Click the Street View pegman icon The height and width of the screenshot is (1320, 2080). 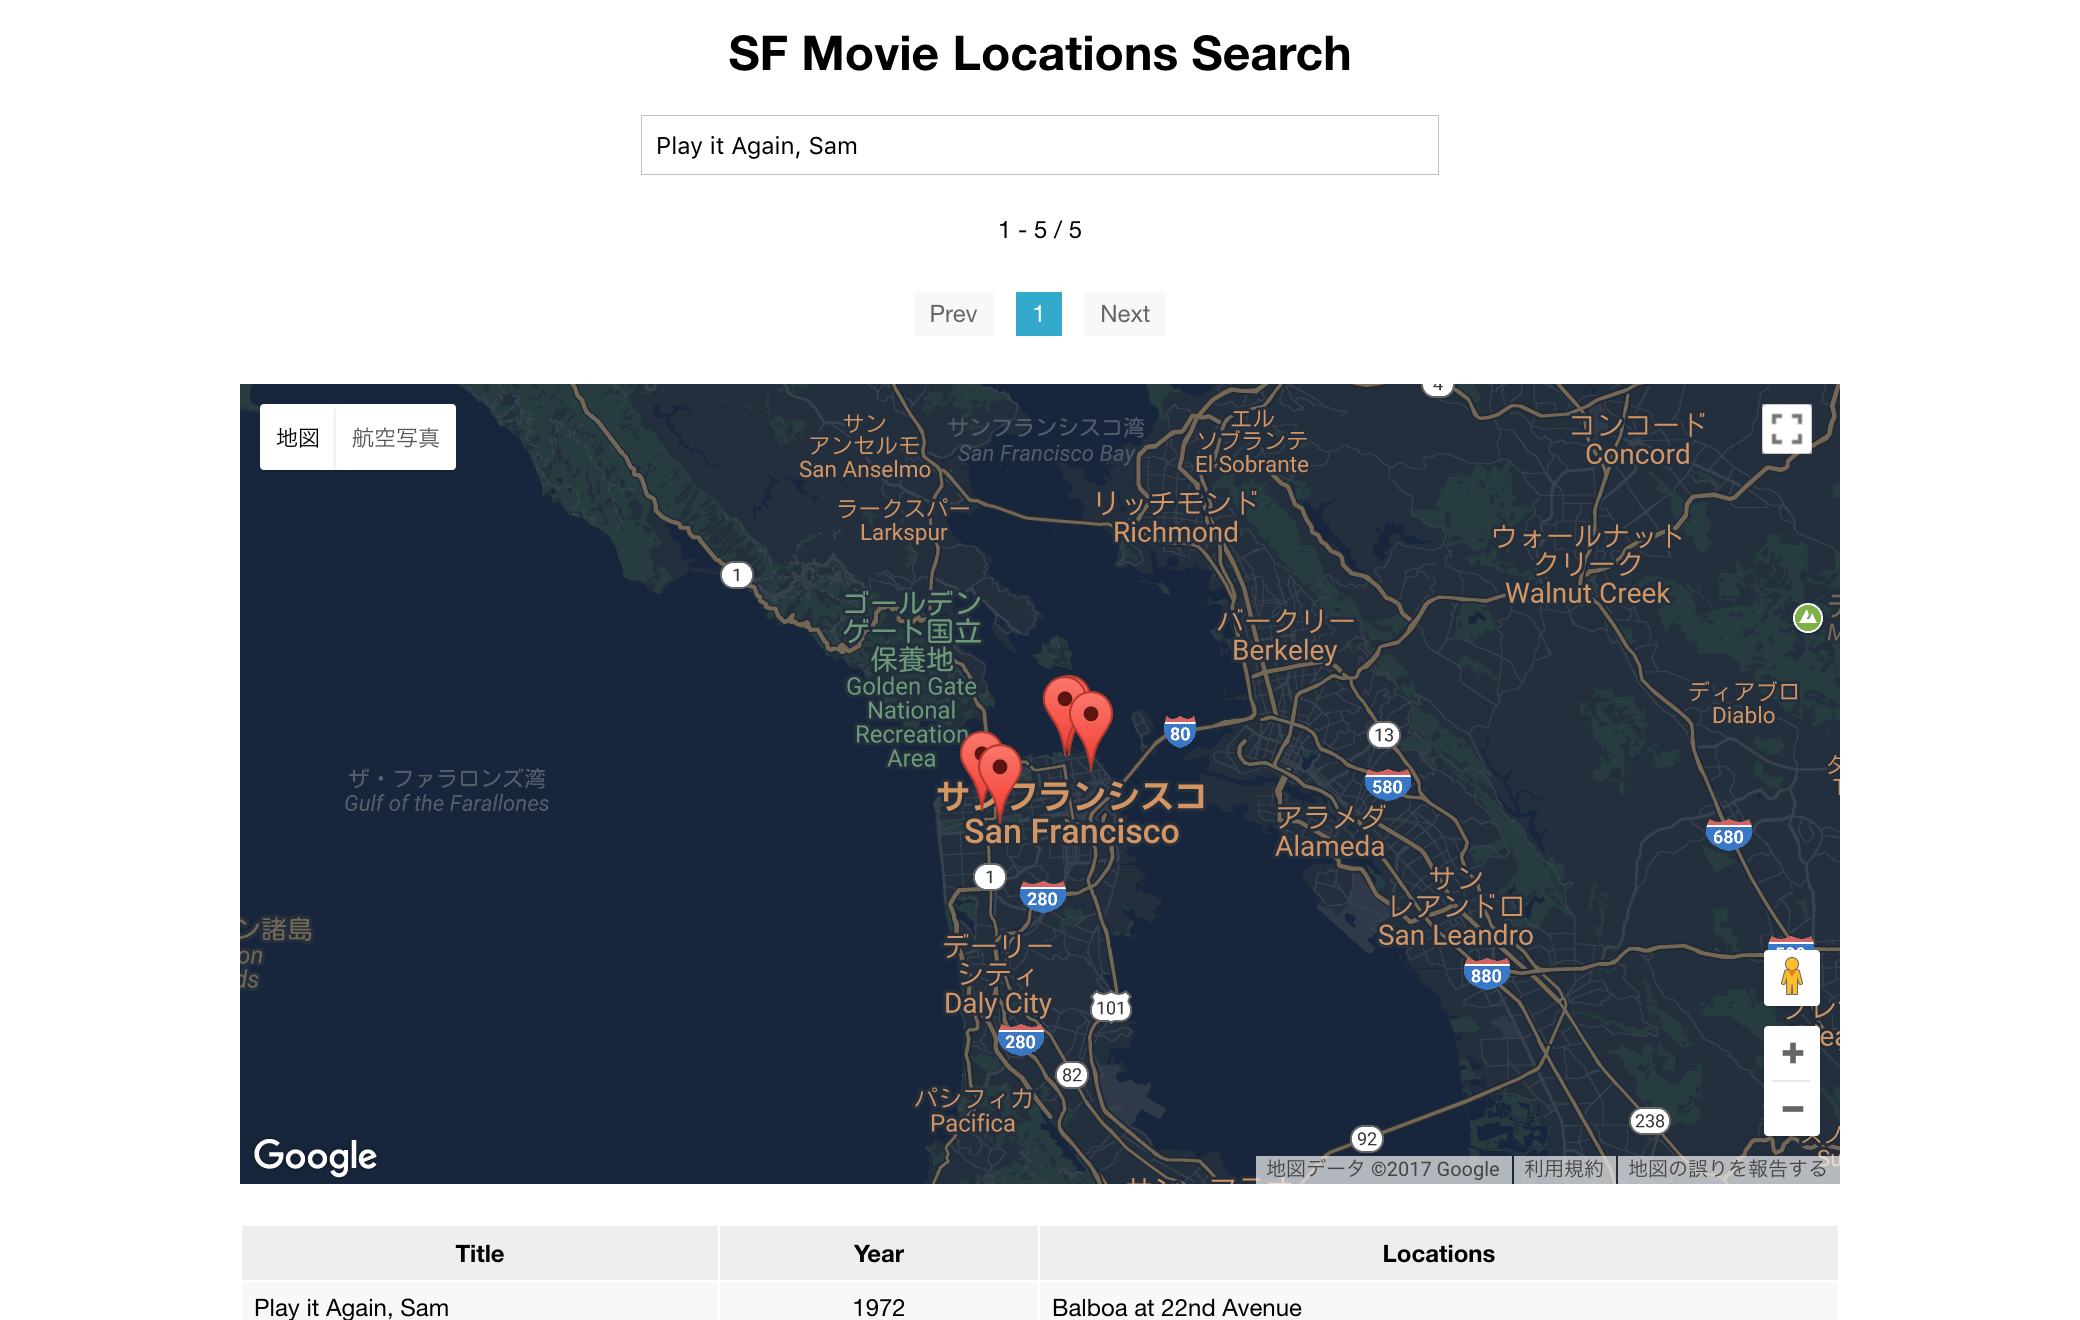click(1791, 977)
